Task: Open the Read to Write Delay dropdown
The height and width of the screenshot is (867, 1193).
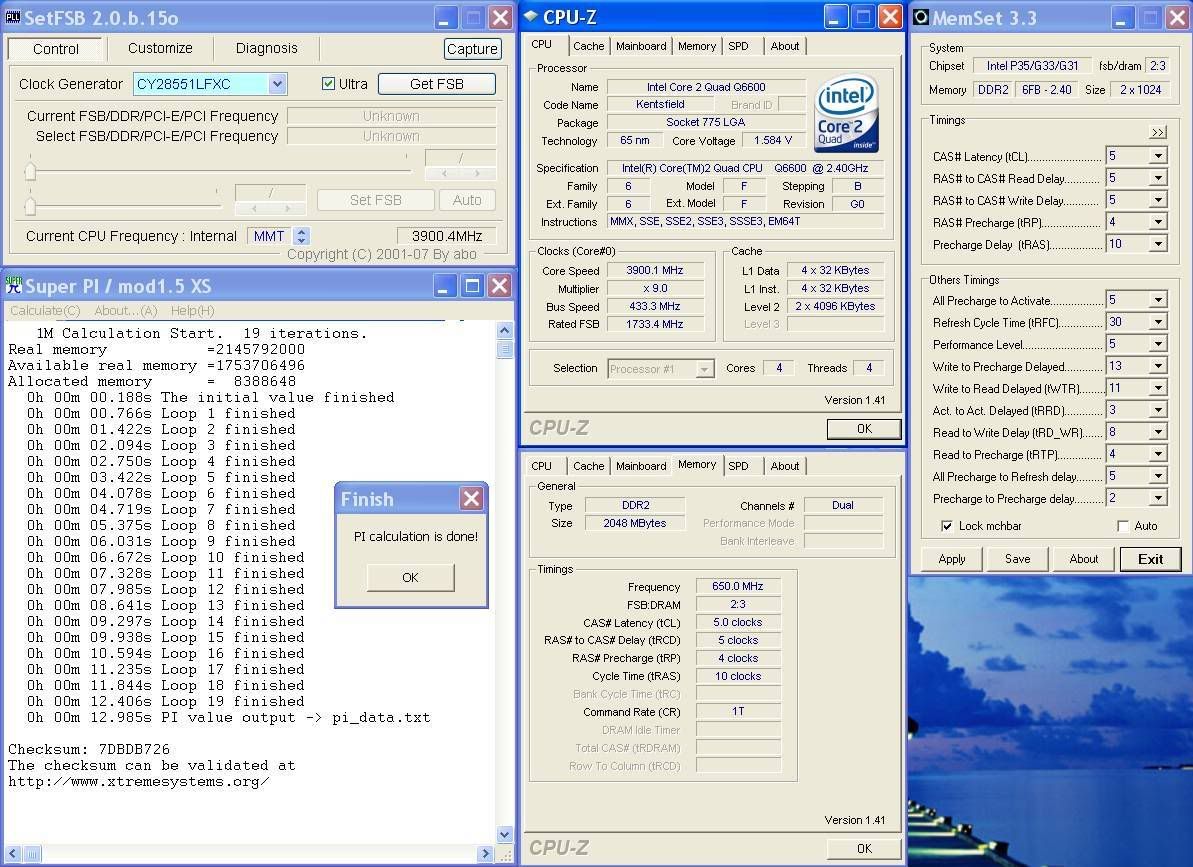Action: (x=1158, y=432)
